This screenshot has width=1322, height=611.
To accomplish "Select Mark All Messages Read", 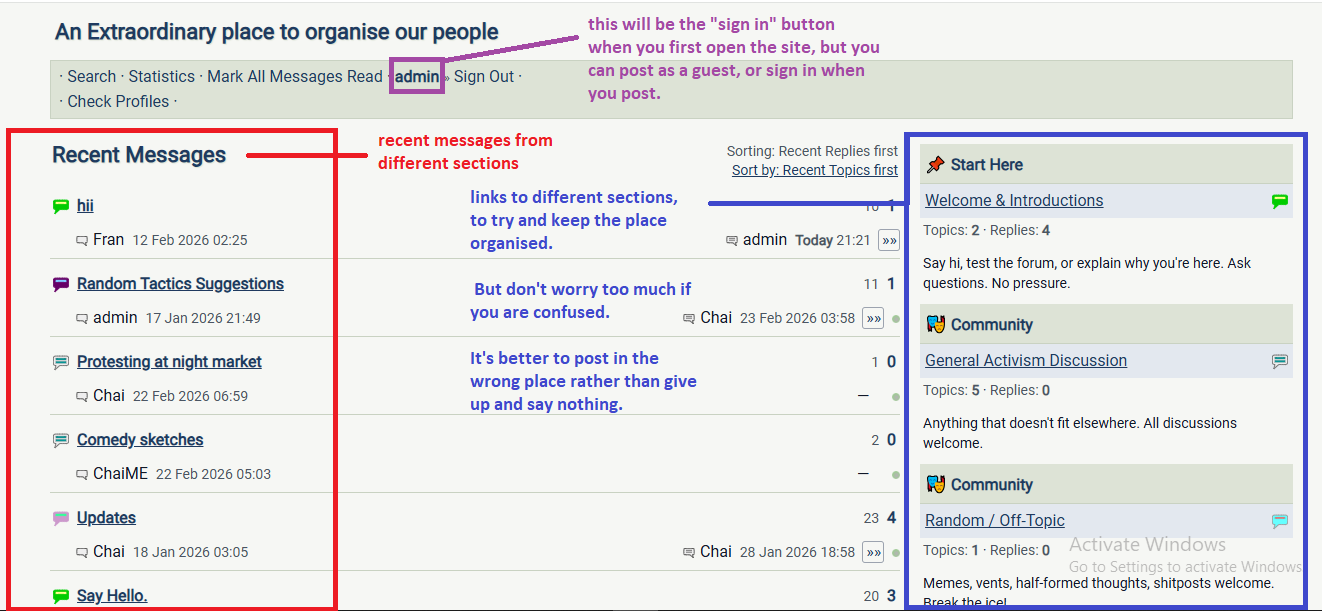I will [x=294, y=77].
